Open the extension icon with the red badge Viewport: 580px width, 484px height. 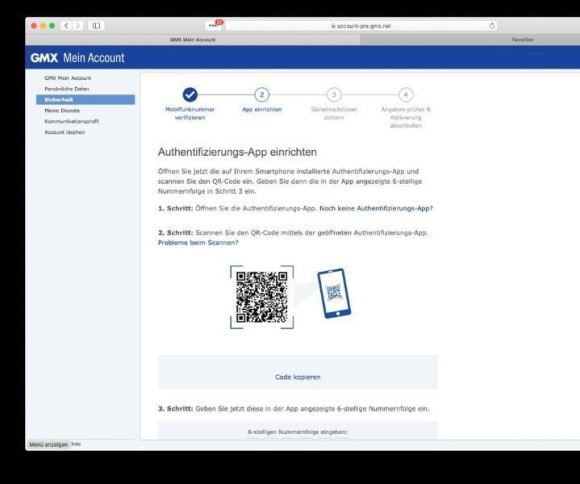[214, 25]
